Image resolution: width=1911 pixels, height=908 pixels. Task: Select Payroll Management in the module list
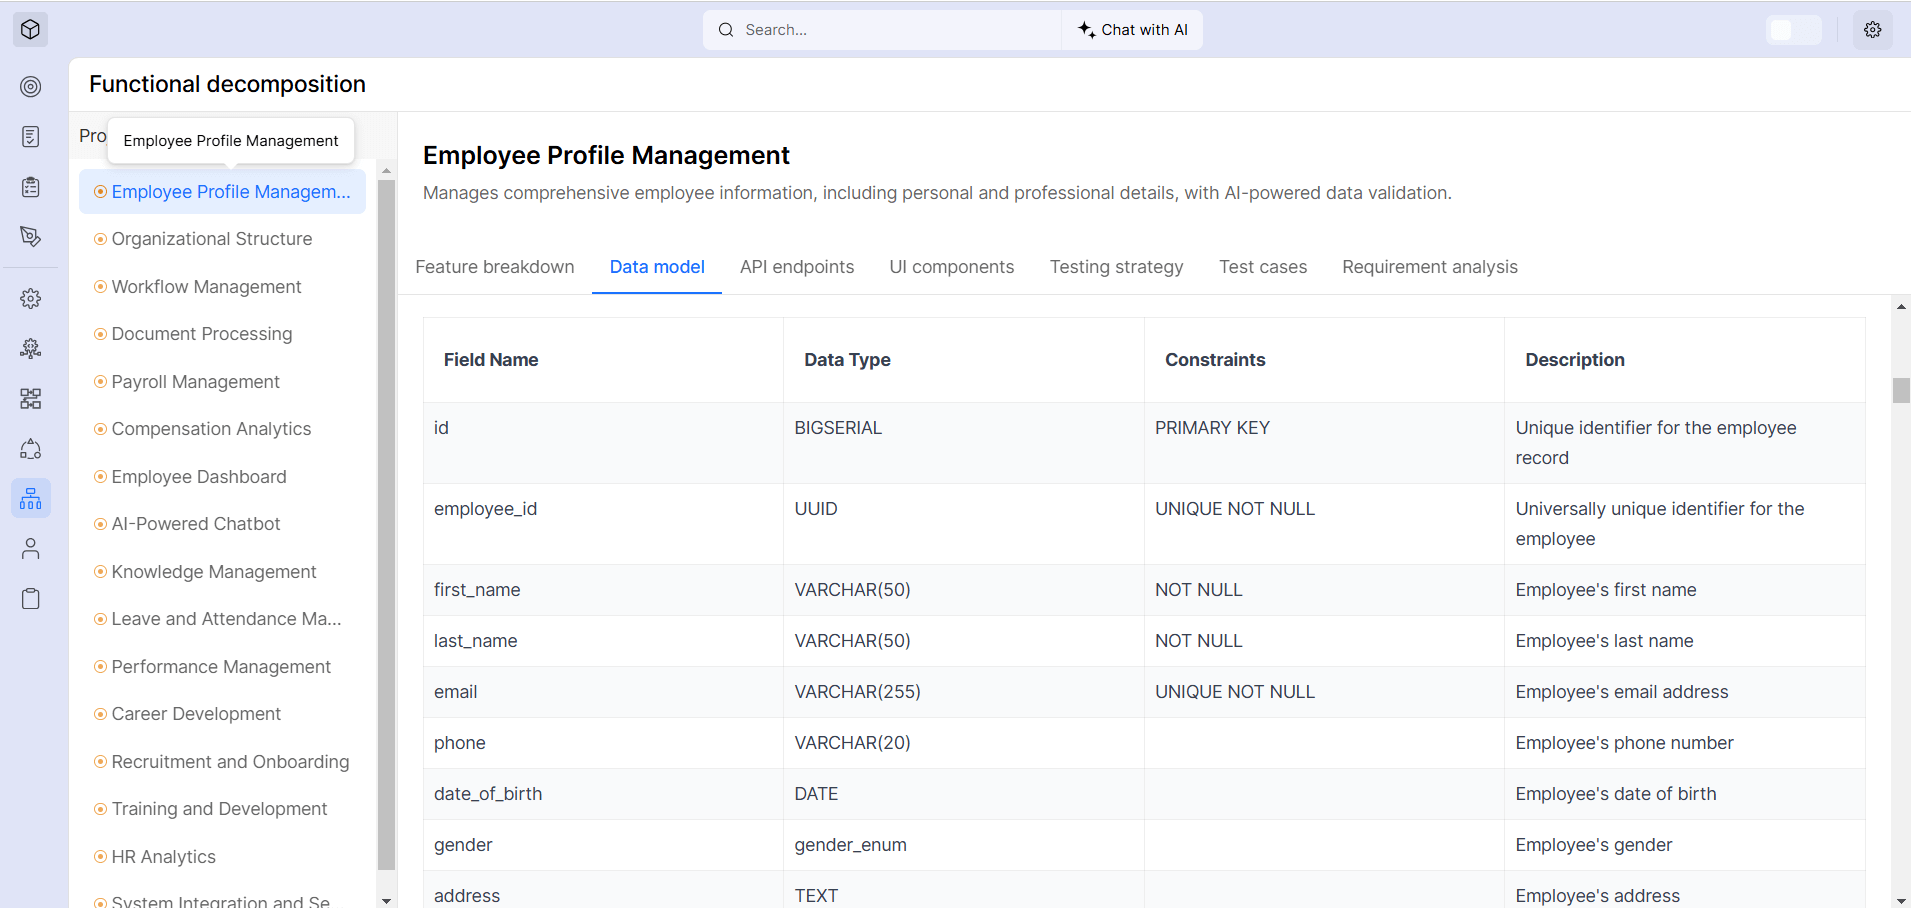coord(195,382)
